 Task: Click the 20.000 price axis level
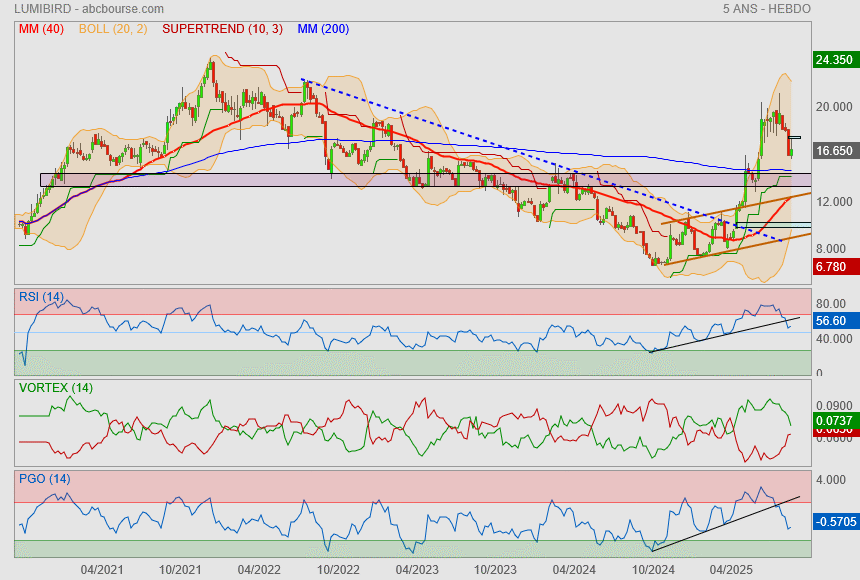834,107
